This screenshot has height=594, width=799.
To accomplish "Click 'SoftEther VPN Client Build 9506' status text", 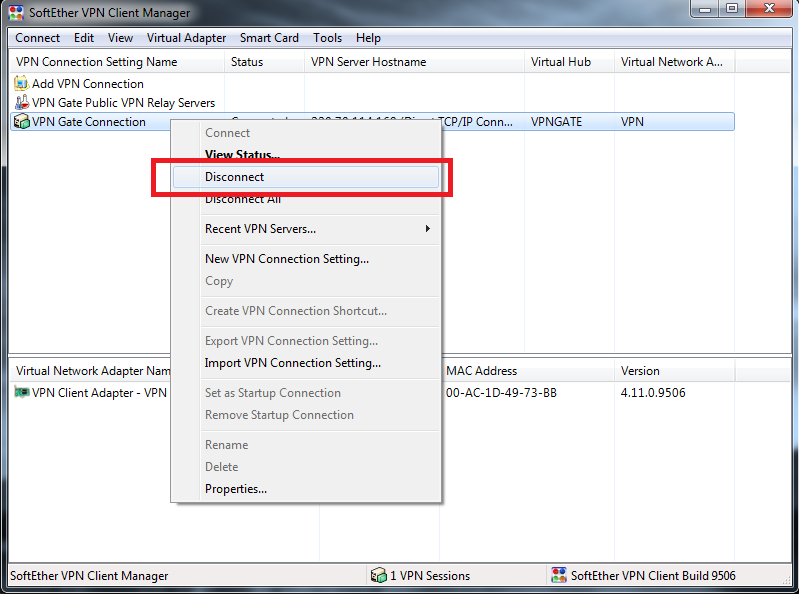I will (x=653, y=576).
